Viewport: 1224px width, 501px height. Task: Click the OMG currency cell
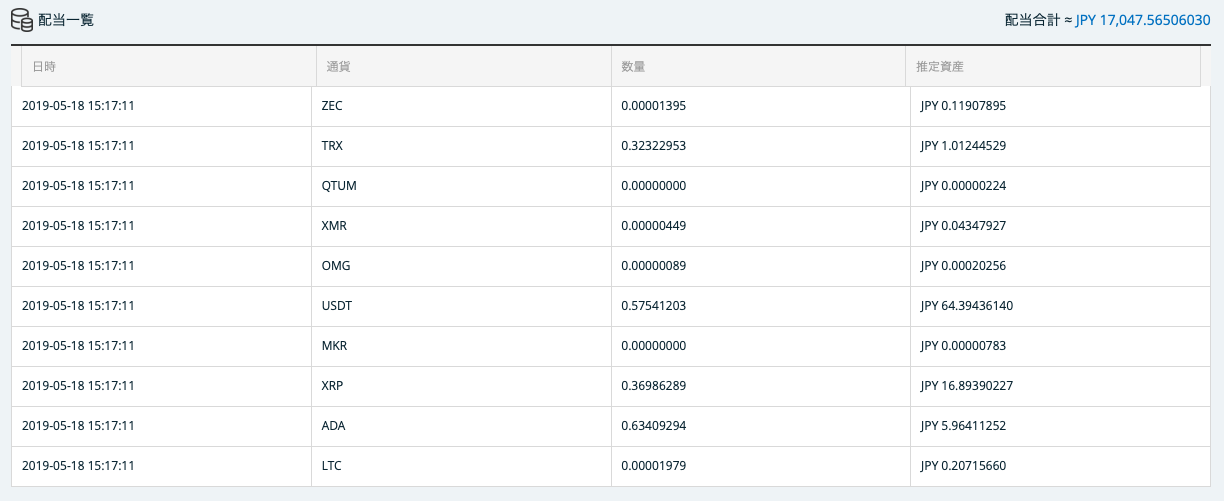click(x=336, y=266)
